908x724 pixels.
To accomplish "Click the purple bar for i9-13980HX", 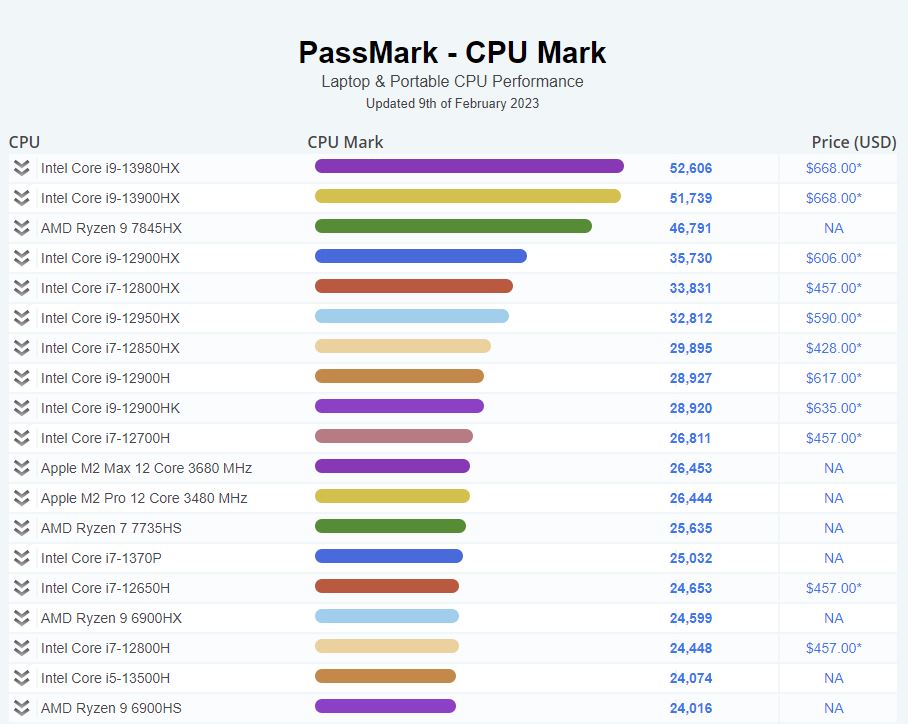I will coord(469,166).
